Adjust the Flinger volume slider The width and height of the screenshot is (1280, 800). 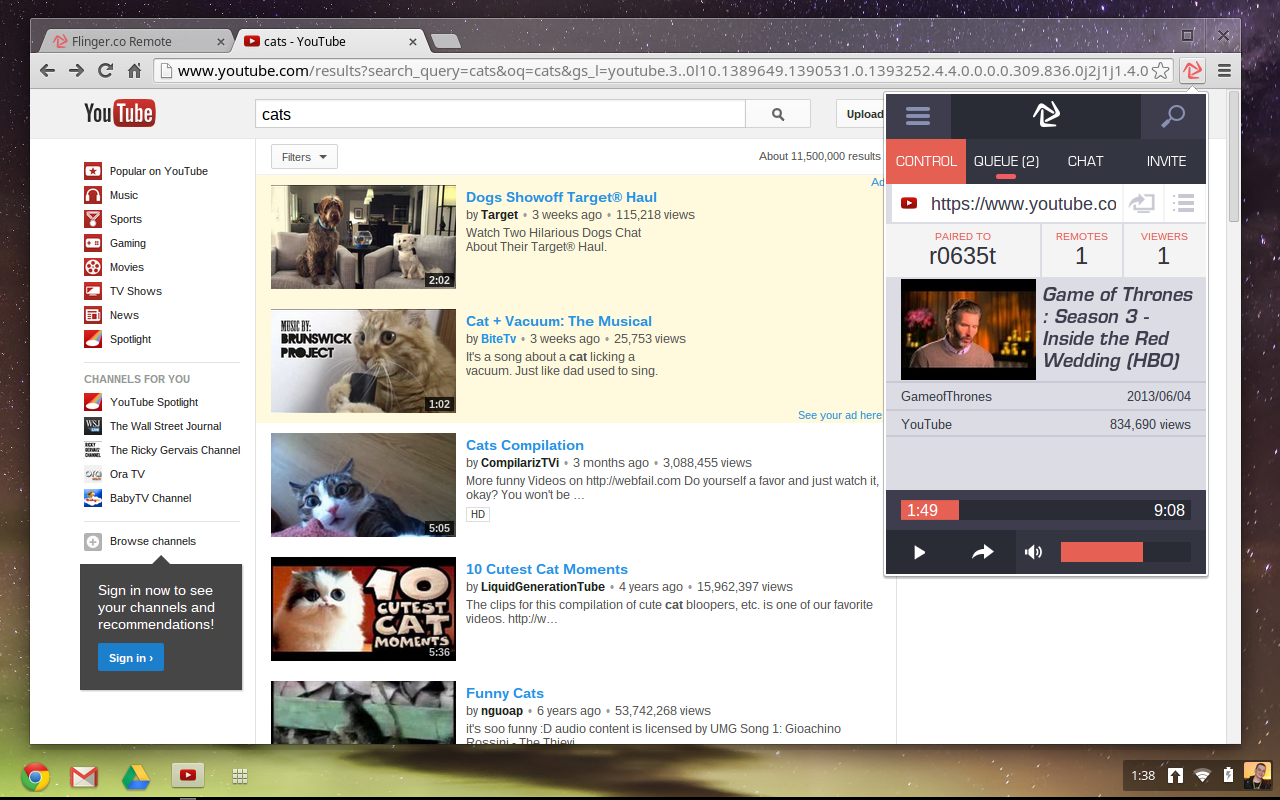1126,552
